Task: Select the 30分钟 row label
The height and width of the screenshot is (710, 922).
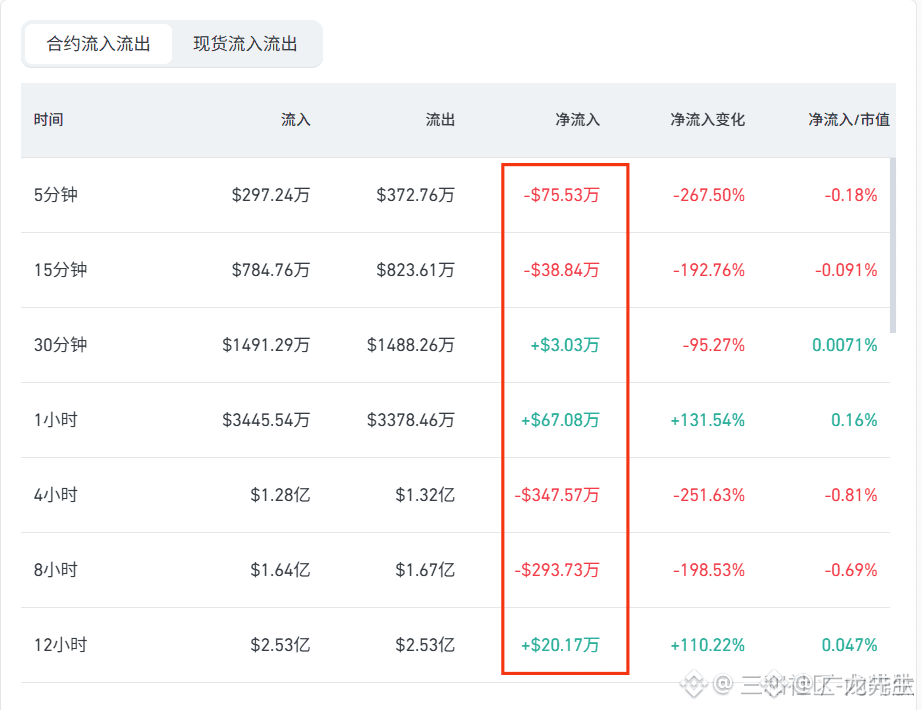Action: [61, 345]
